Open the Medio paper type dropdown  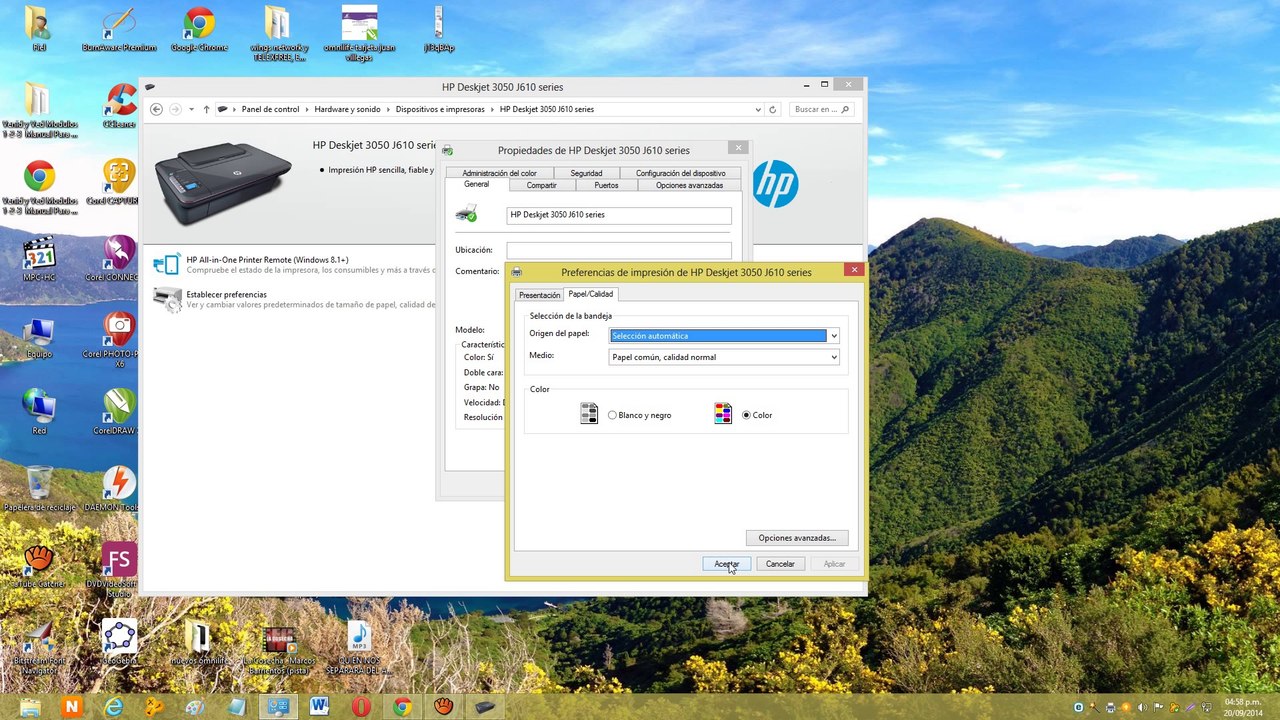tap(724, 357)
